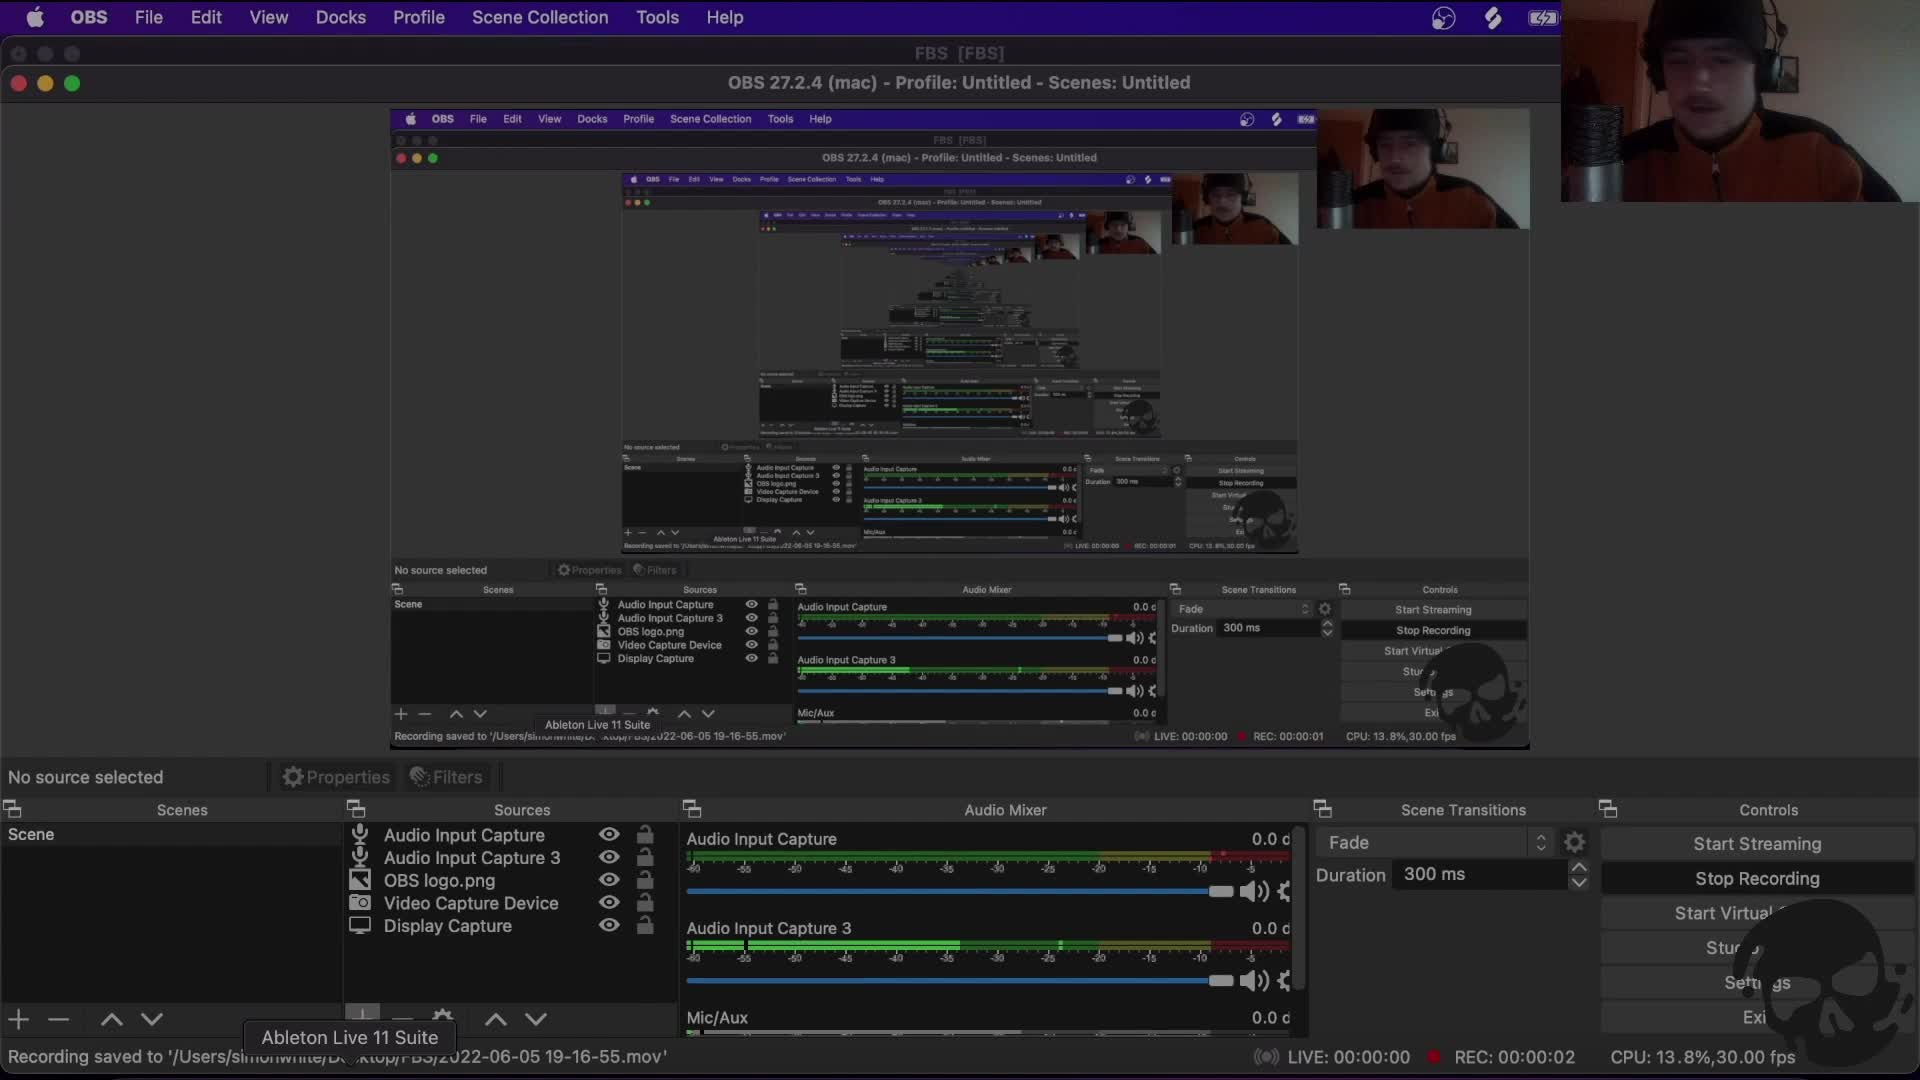Move the scene up in the Scenes list
1920x1080 pixels.
[112, 1019]
